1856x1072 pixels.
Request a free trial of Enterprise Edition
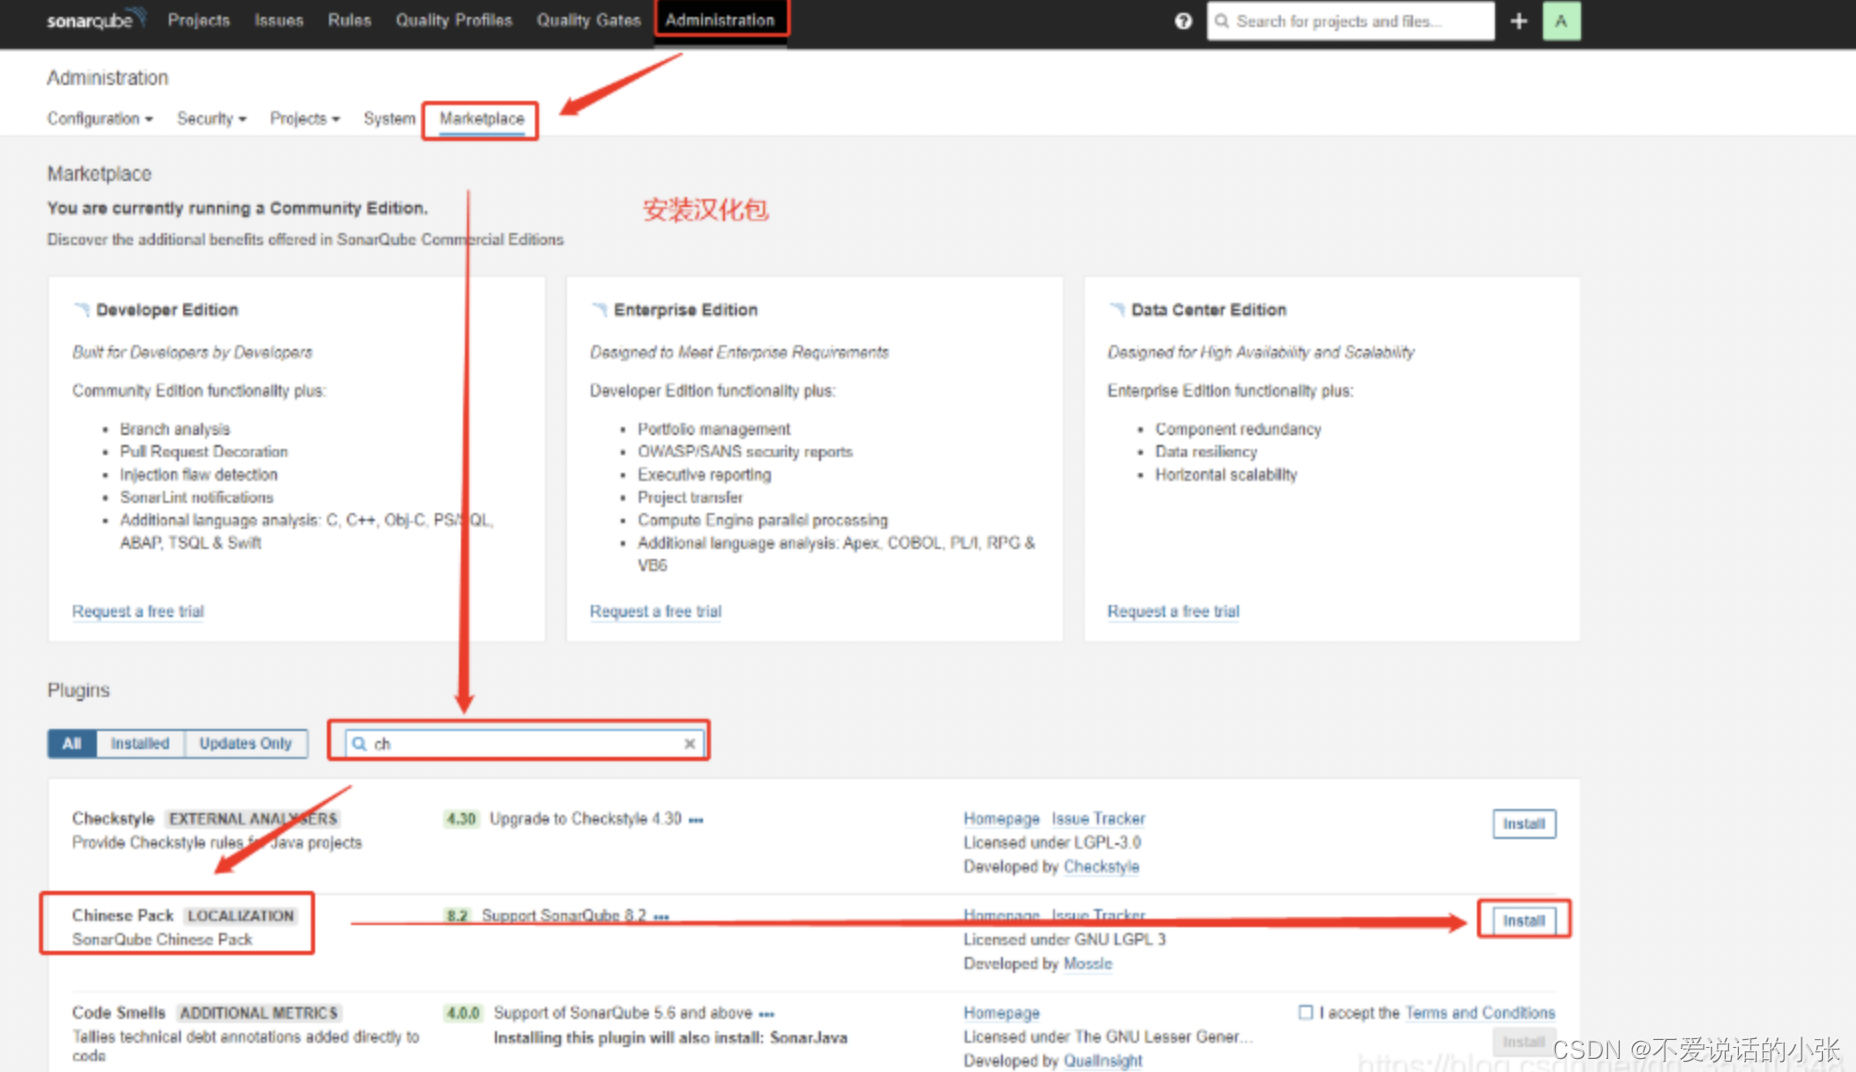click(655, 611)
